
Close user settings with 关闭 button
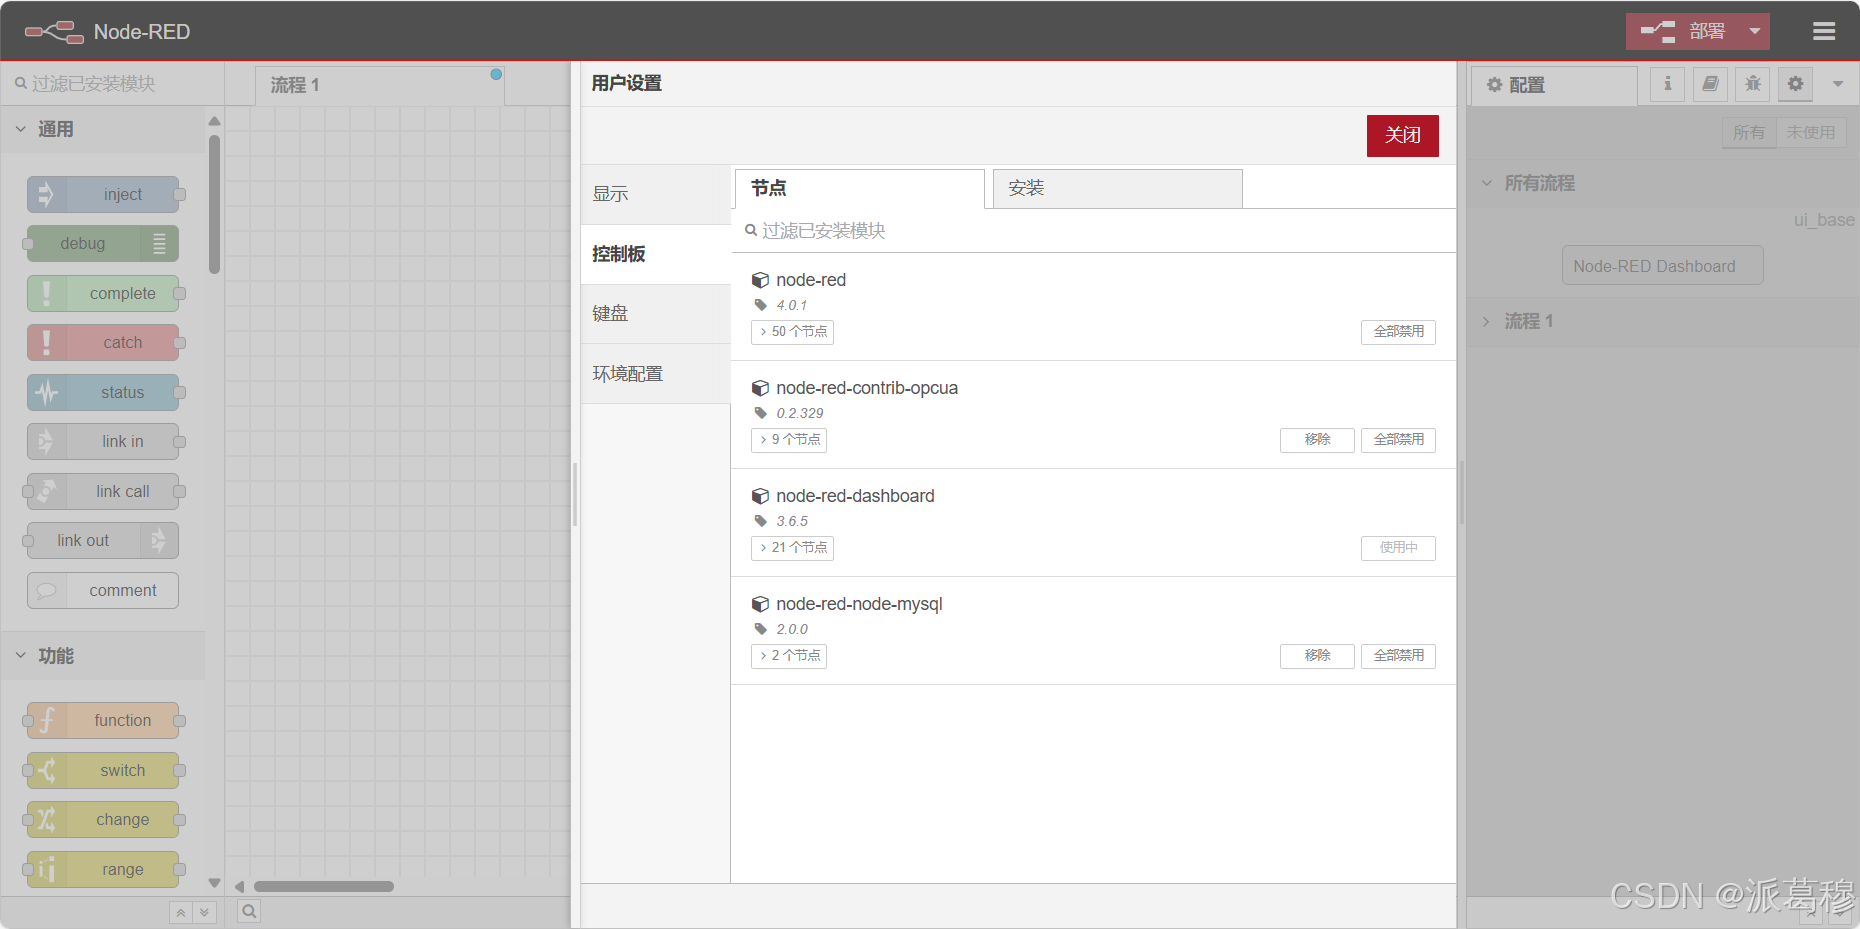1403,136
